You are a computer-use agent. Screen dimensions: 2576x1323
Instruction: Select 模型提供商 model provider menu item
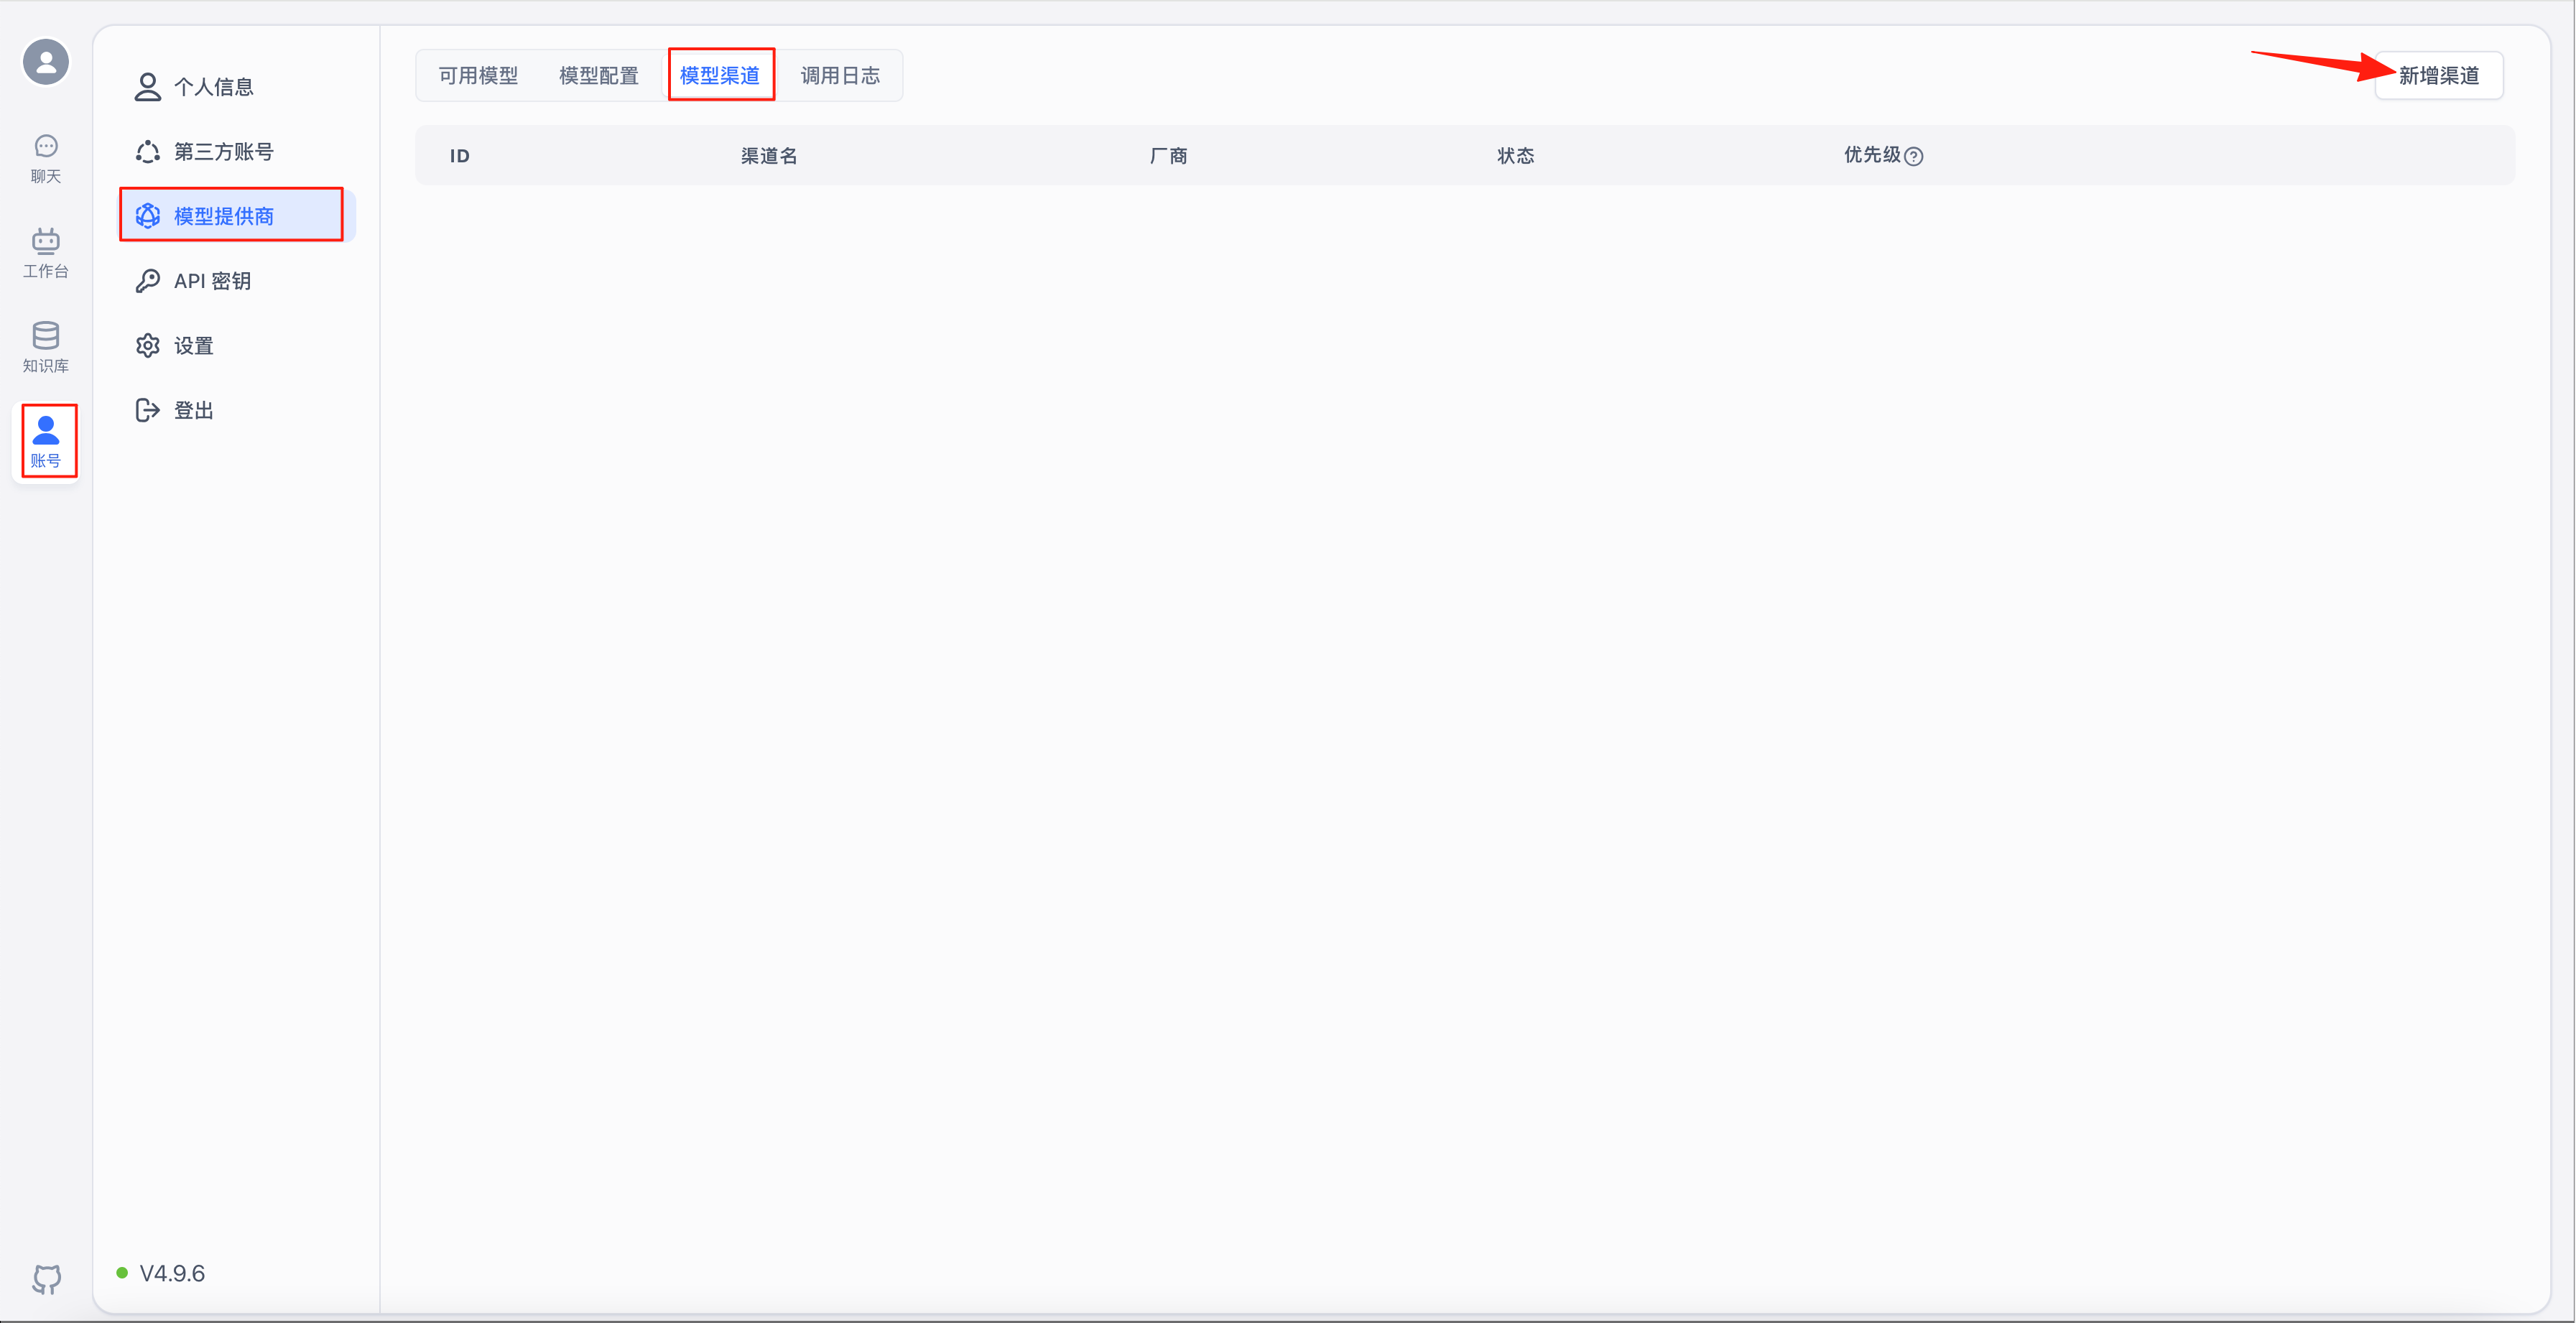point(223,216)
